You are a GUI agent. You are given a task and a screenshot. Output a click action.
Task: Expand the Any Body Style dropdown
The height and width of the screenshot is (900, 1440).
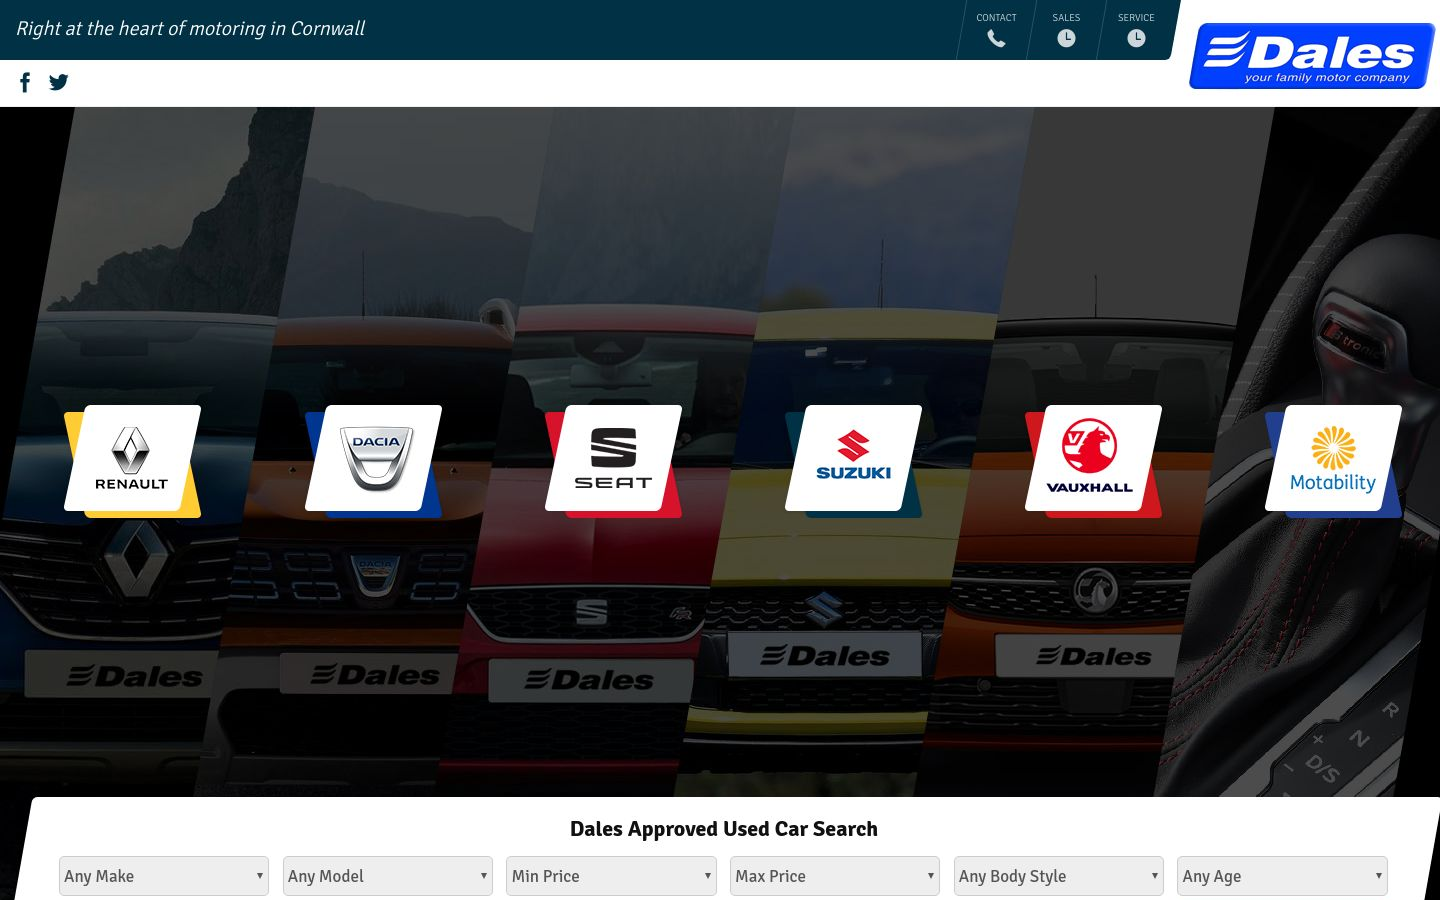[x=1059, y=876]
